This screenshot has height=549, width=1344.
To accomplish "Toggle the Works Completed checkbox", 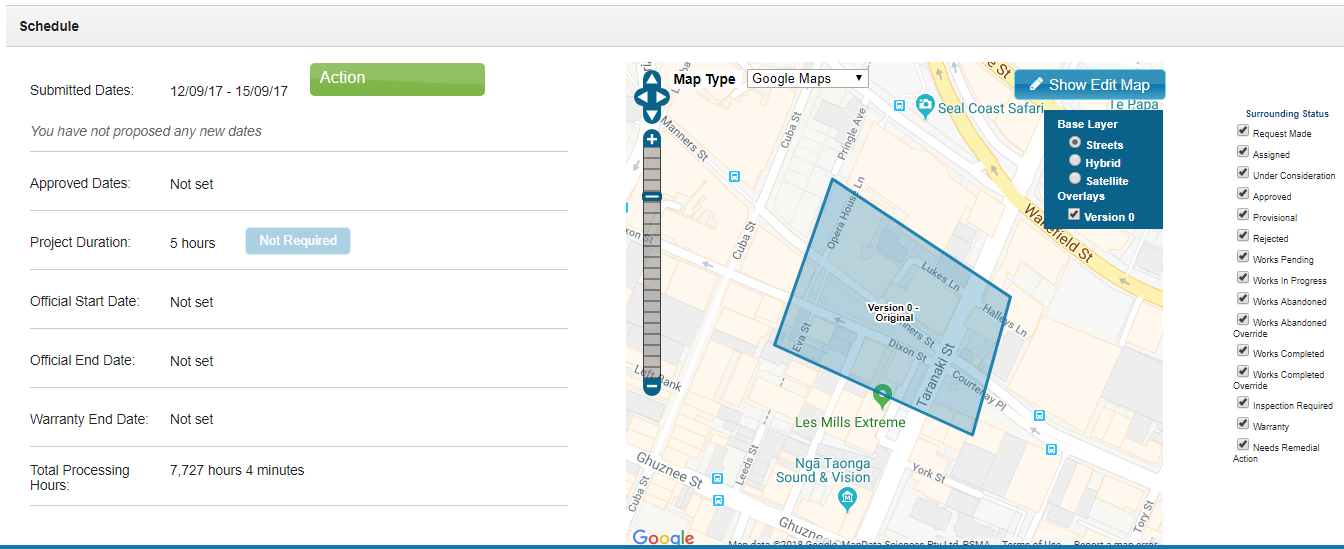I will 1243,351.
